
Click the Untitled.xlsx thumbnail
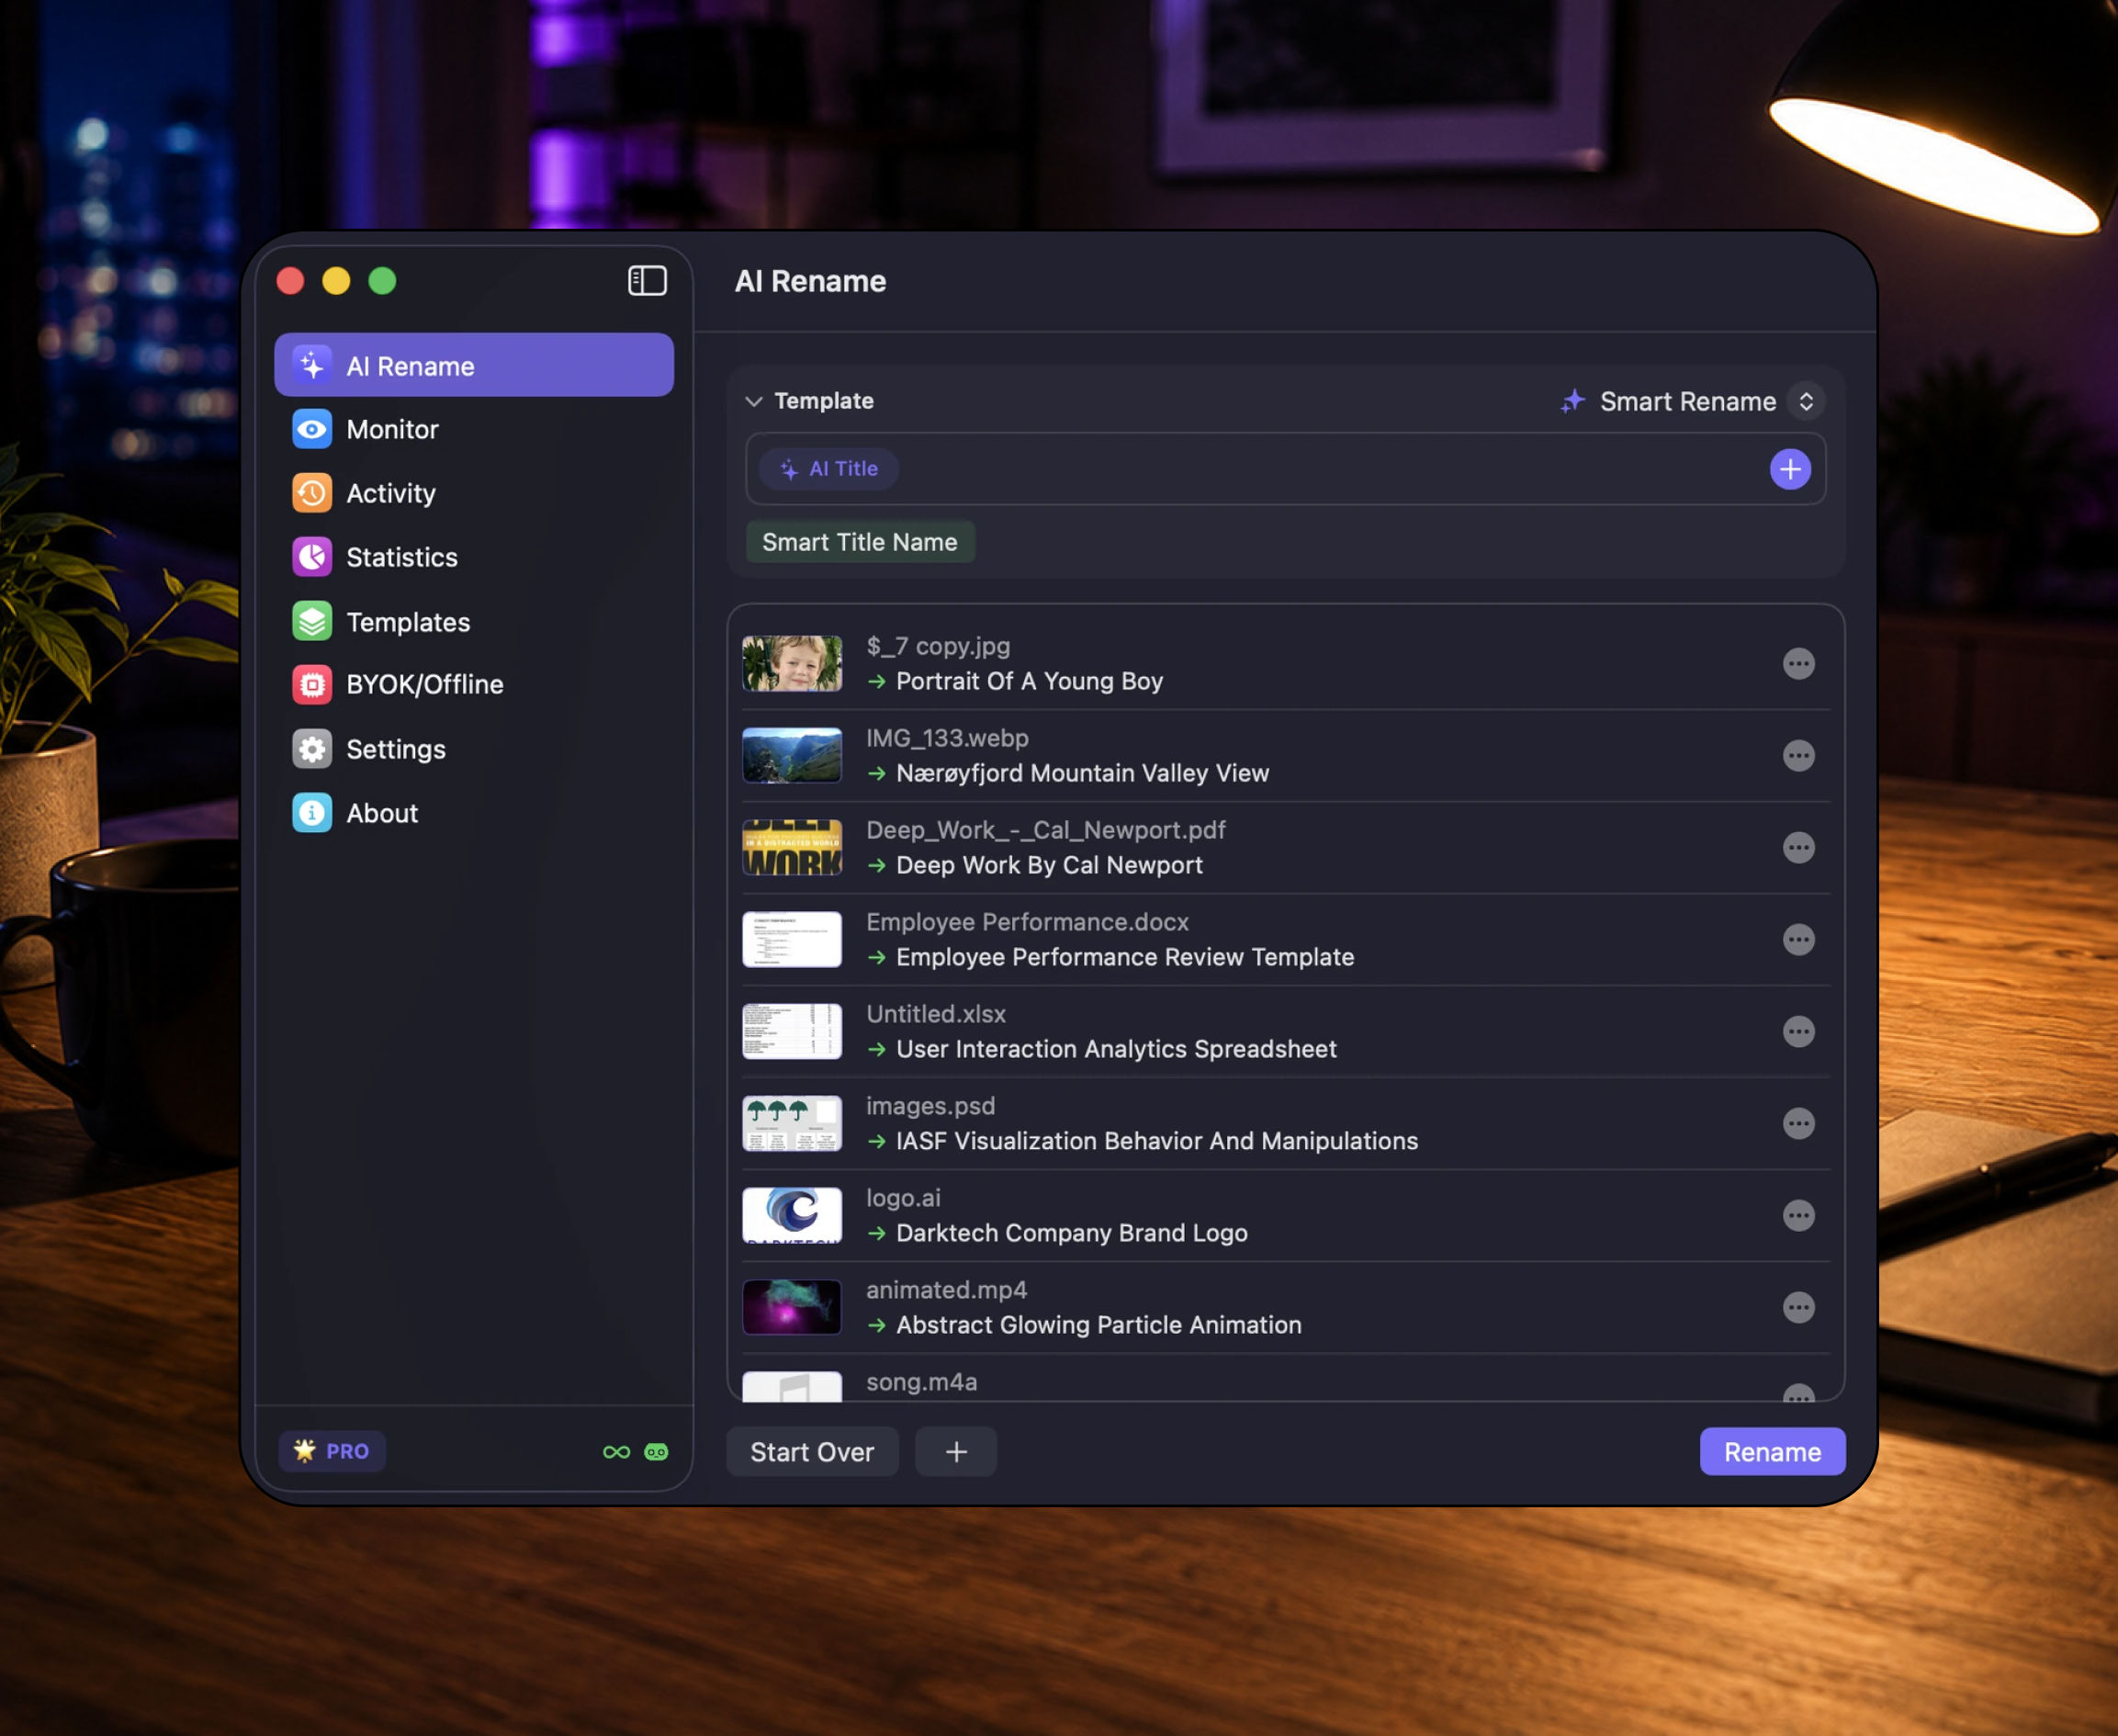[x=792, y=1032]
